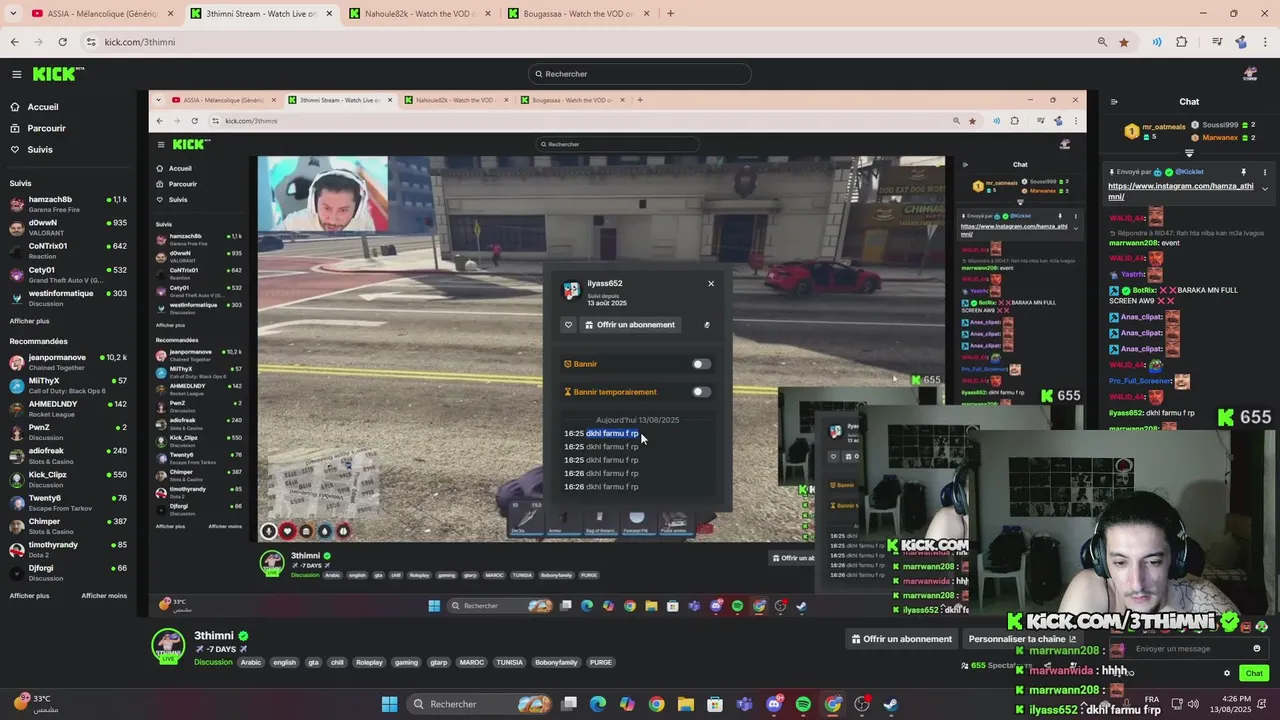Viewport: 1280px width, 720px height.
Task: Click the browser address bar
Action: (590, 42)
